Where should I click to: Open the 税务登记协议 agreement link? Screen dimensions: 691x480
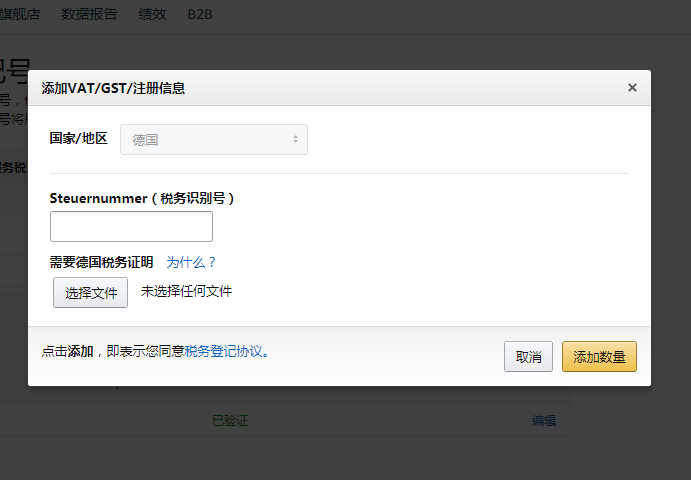[x=223, y=351]
